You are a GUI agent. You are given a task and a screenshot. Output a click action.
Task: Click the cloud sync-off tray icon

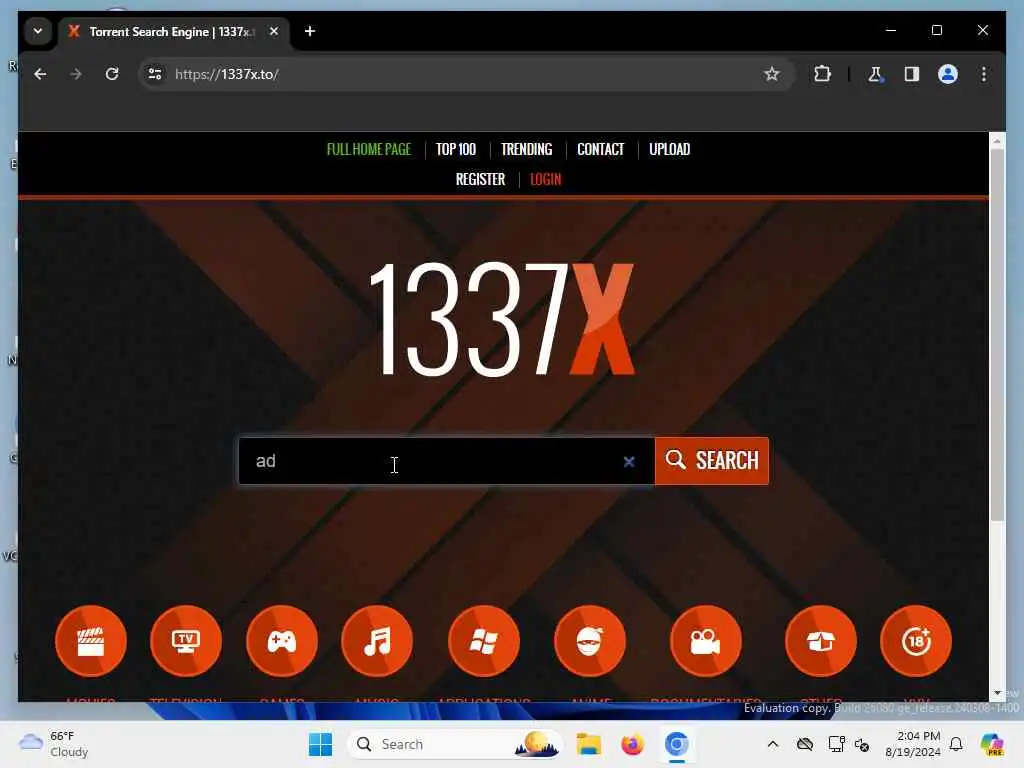[805, 744]
